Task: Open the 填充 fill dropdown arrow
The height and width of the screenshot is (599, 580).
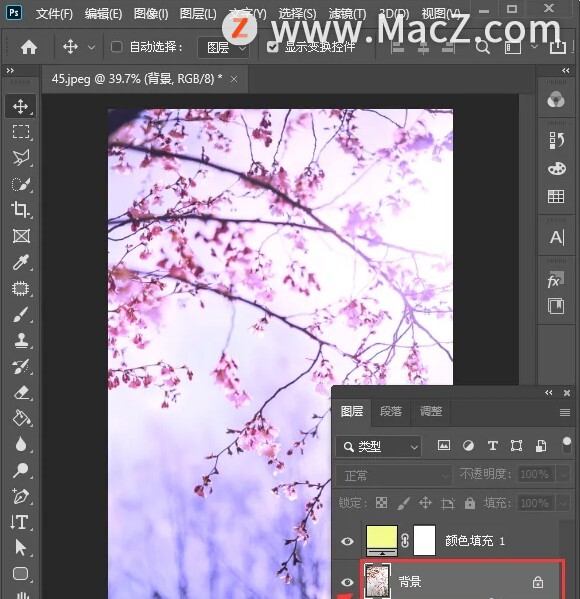Action: (x=564, y=503)
